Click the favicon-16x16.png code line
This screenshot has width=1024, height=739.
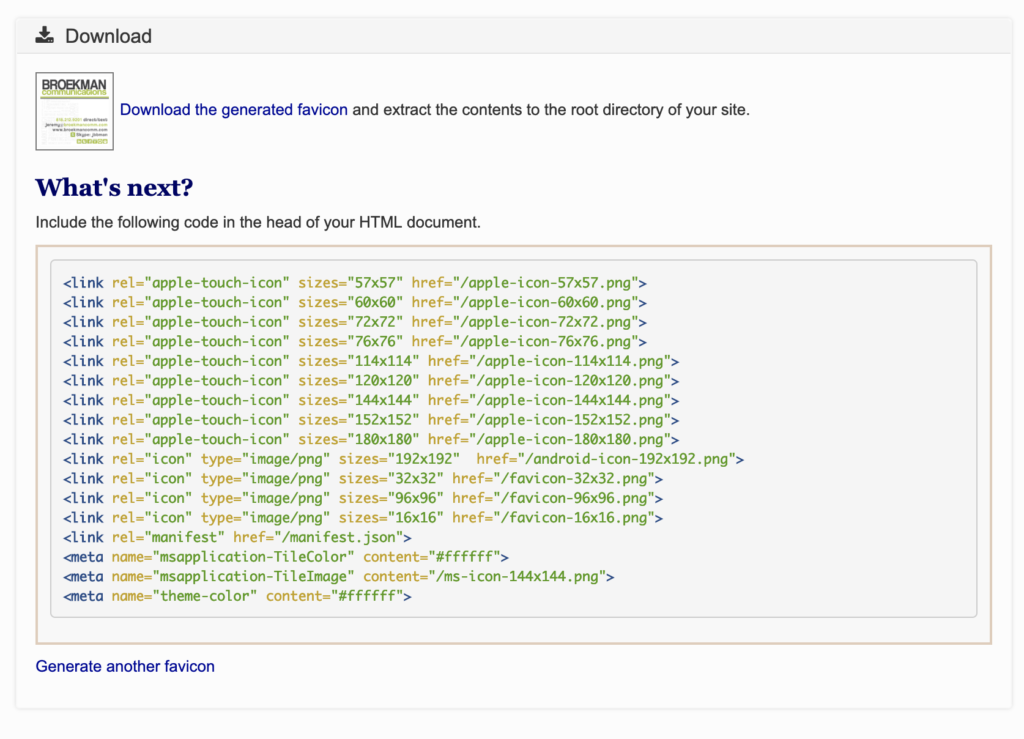363,518
